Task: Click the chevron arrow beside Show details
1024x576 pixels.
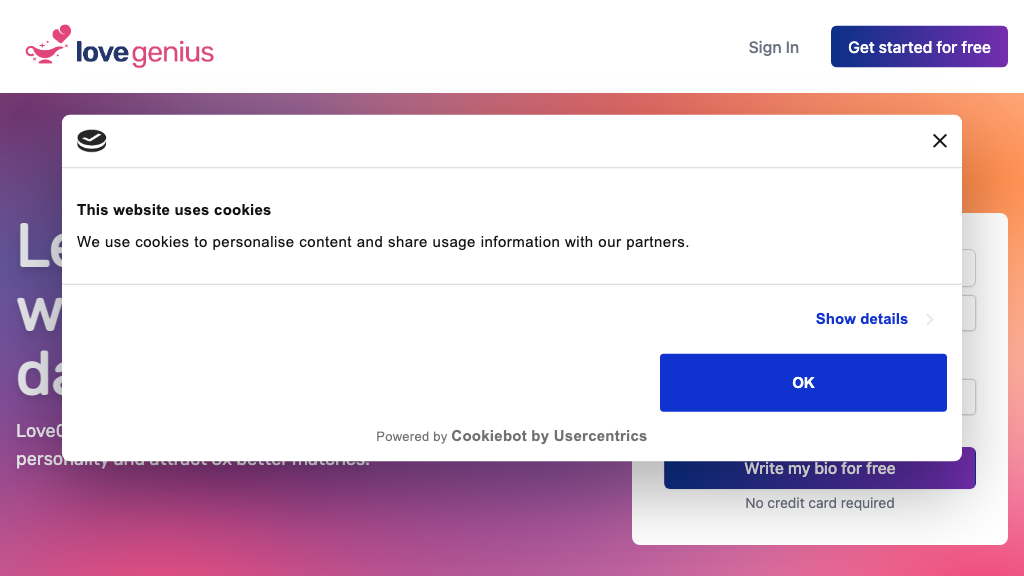Action: tap(930, 320)
